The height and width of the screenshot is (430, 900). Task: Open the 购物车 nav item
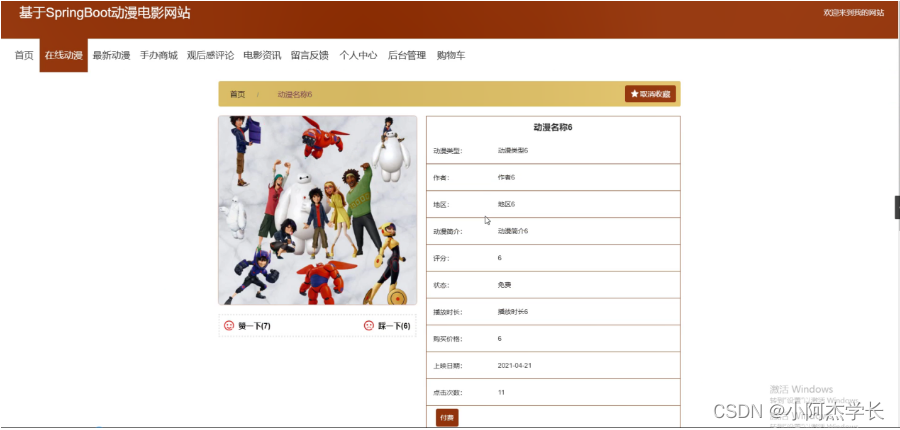[x=451, y=55]
